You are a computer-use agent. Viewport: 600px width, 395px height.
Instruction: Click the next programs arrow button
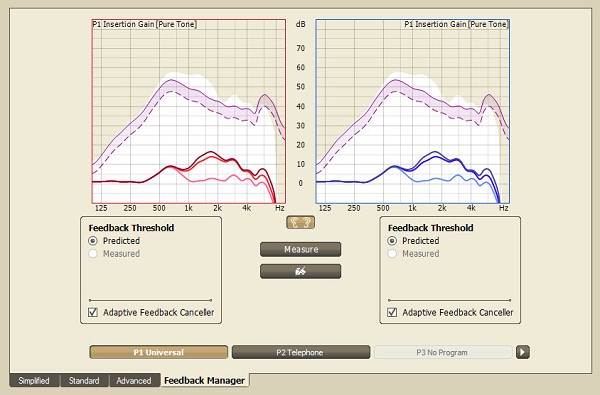coord(523,352)
